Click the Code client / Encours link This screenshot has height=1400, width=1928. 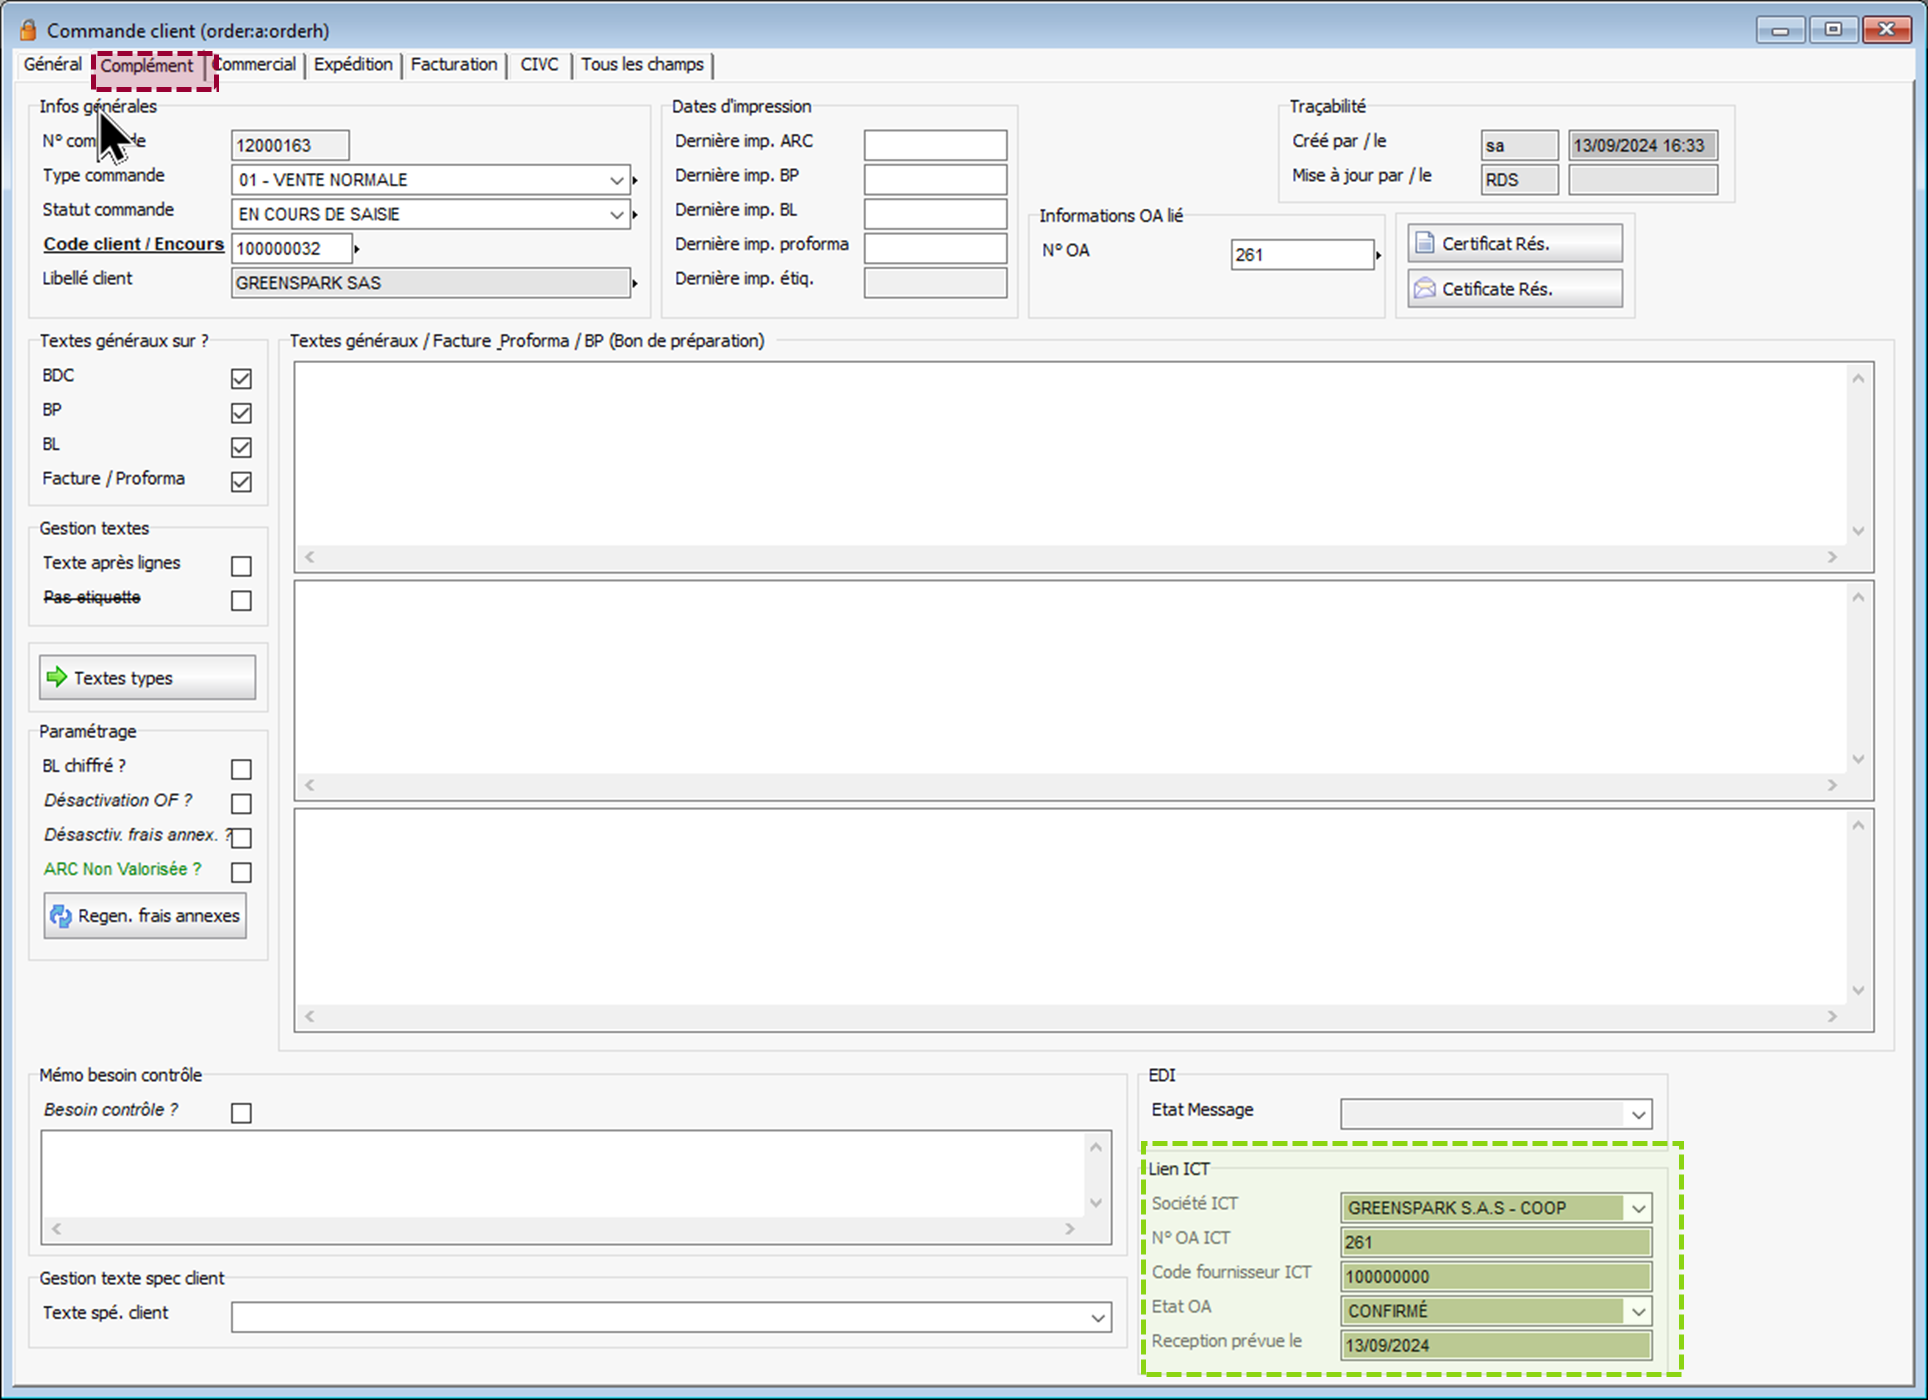coord(133,244)
